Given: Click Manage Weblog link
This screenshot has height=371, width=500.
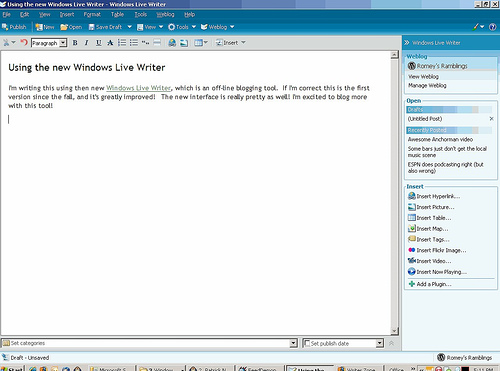Looking at the screenshot, I should pyautogui.click(x=427, y=86).
